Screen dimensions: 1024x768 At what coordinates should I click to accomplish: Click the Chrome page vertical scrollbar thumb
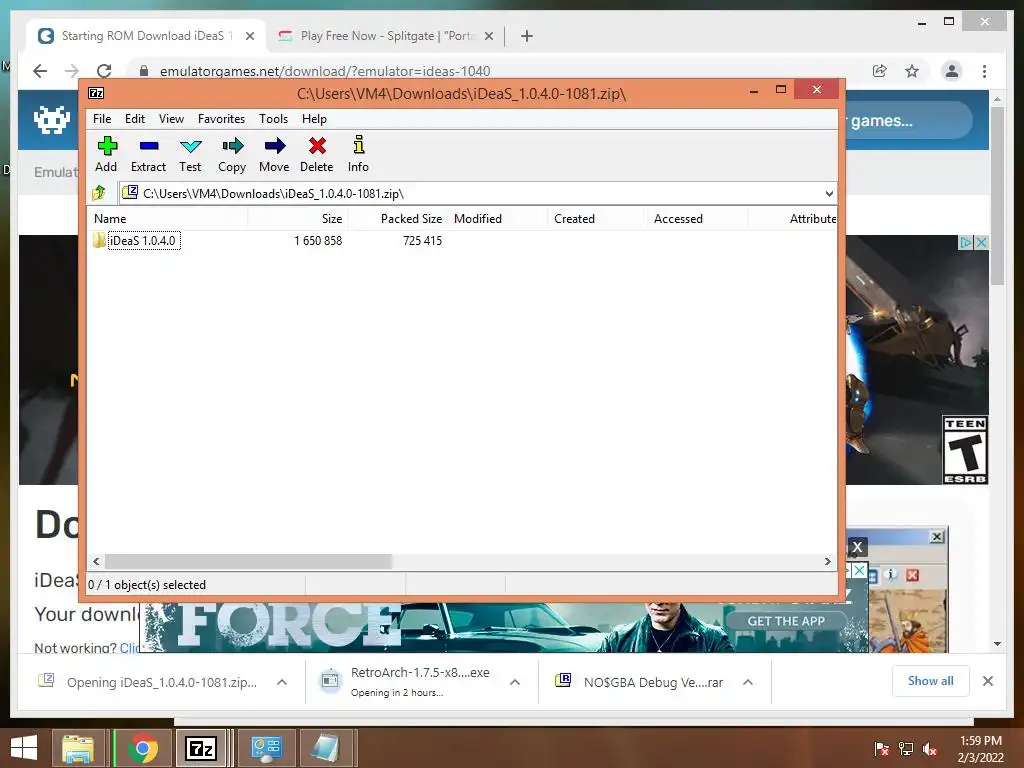997,196
